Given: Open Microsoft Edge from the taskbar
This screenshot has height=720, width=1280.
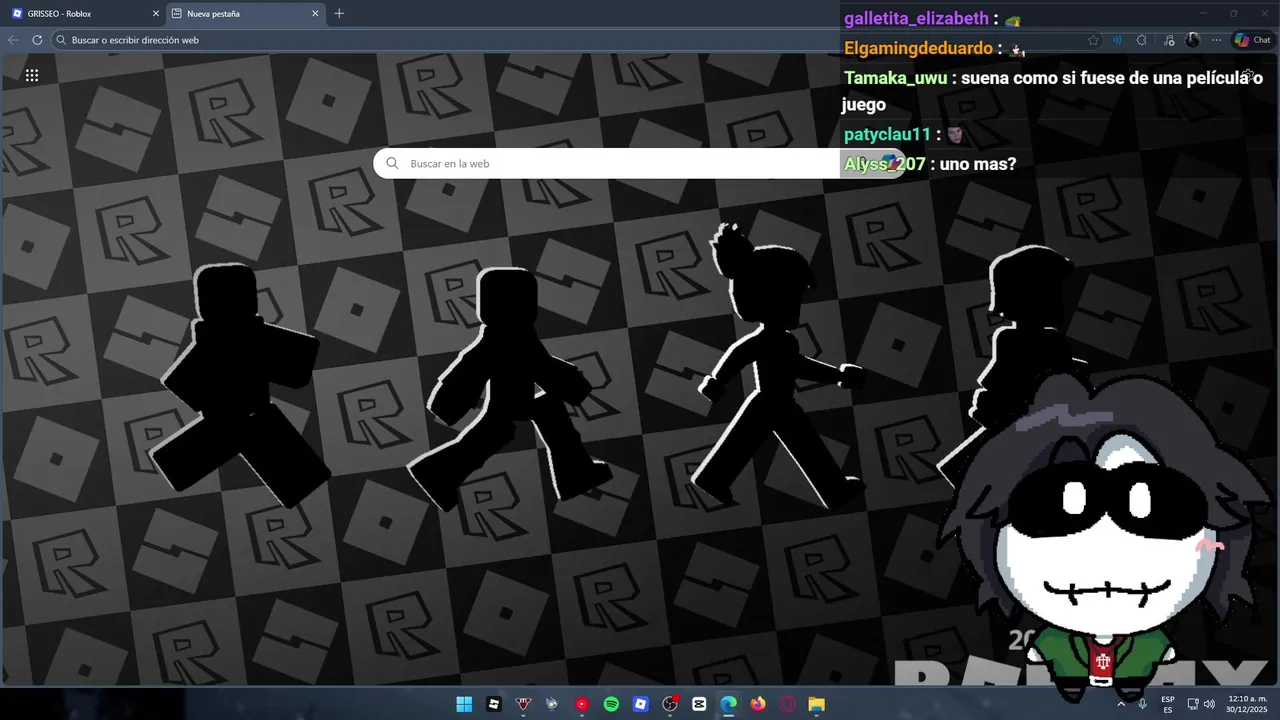Looking at the screenshot, I should tap(729, 704).
